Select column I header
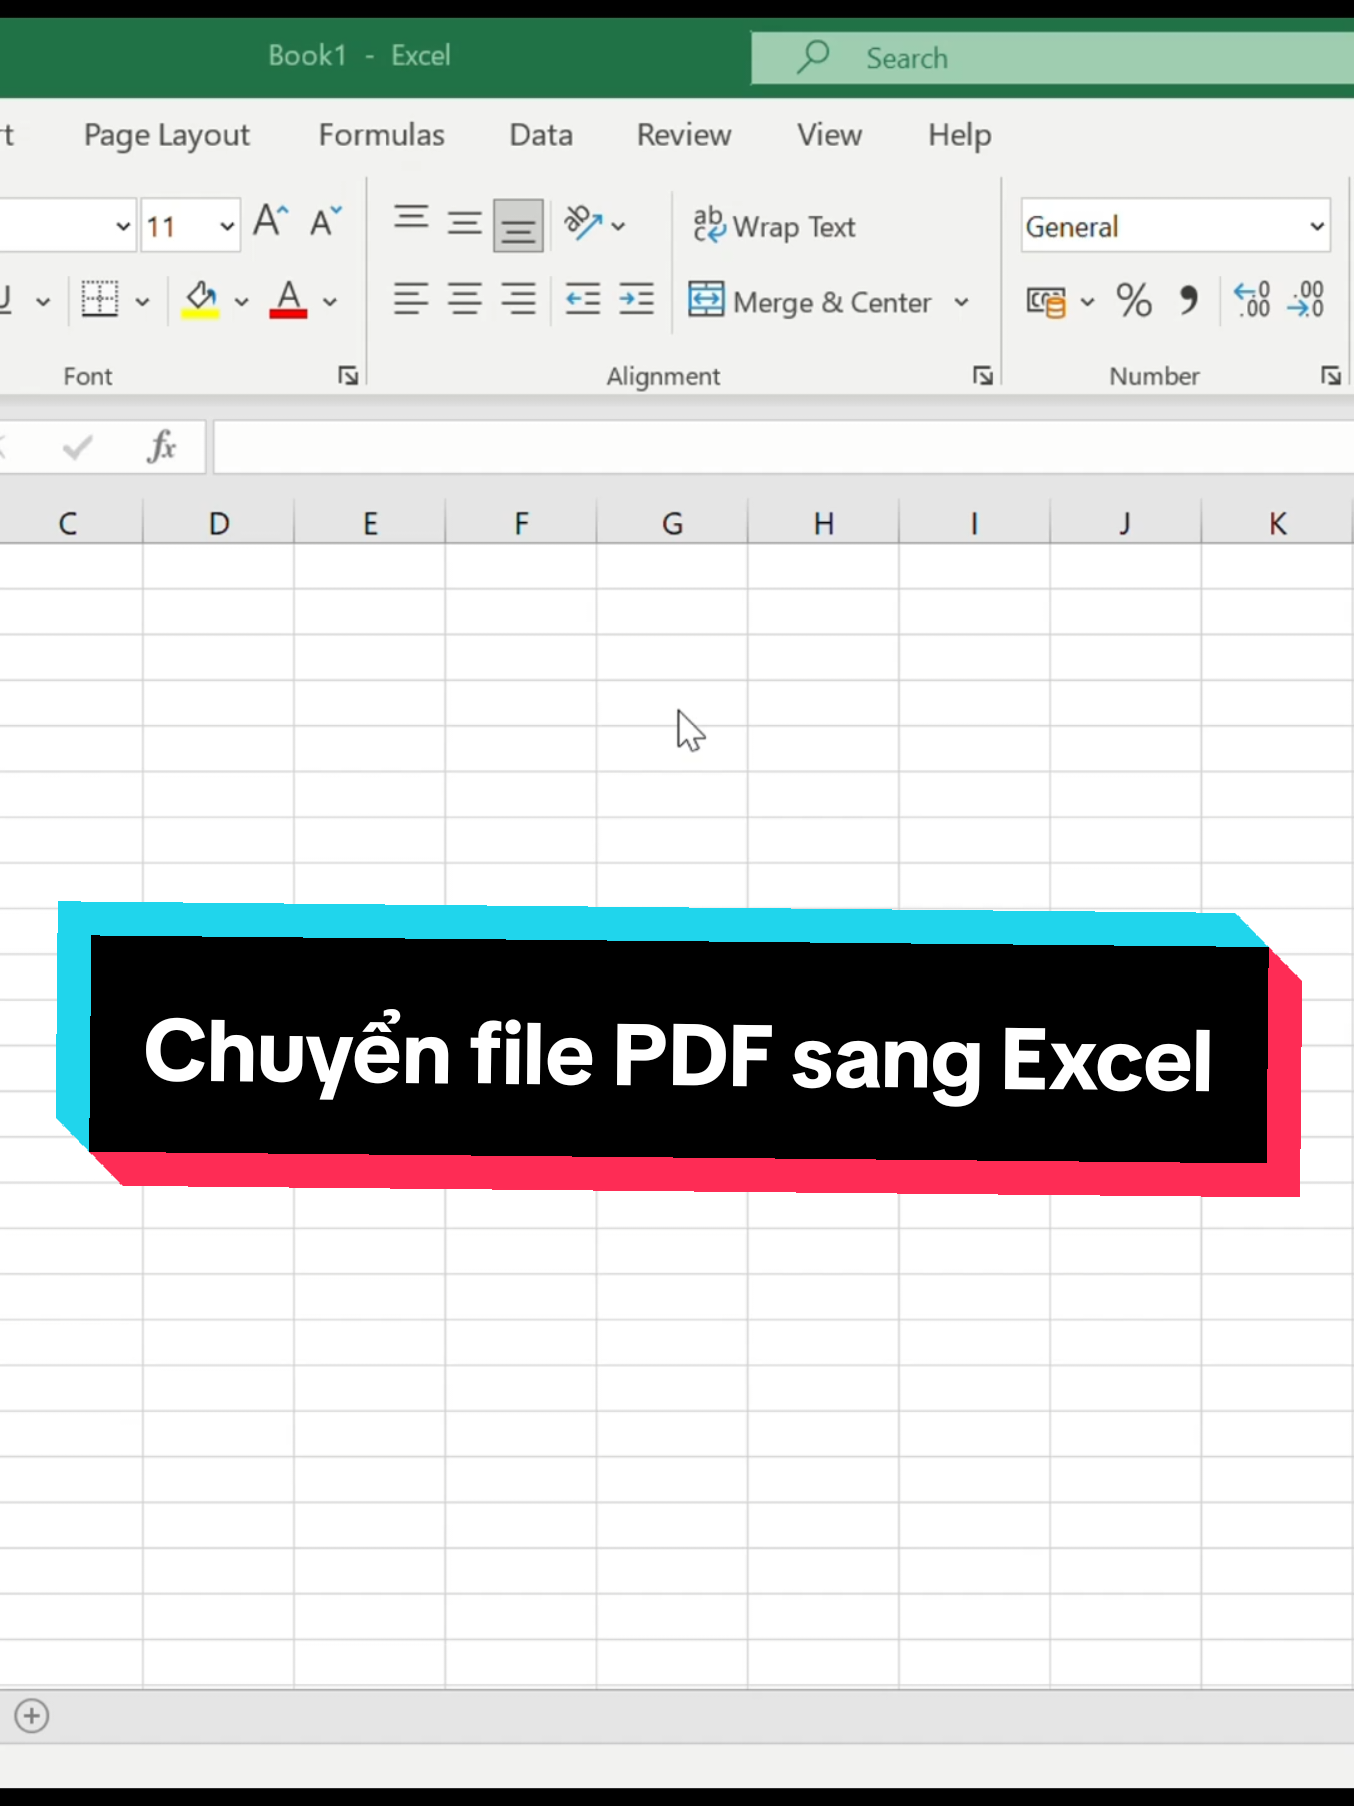This screenshot has width=1354, height=1806. [974, 523]
